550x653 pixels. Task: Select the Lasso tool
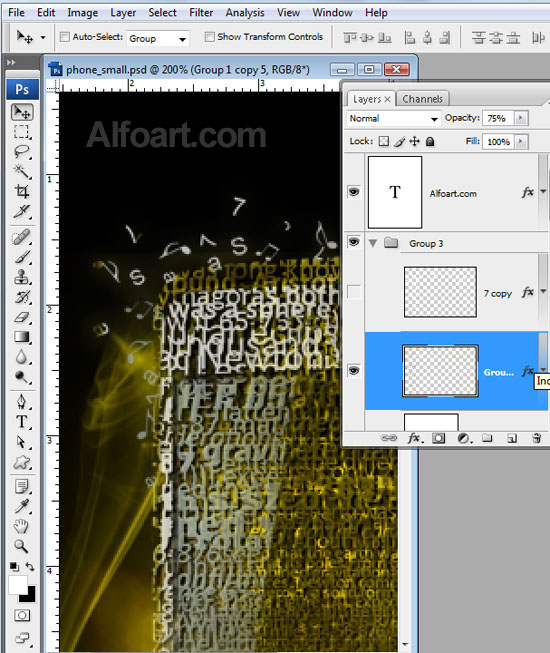21,151
